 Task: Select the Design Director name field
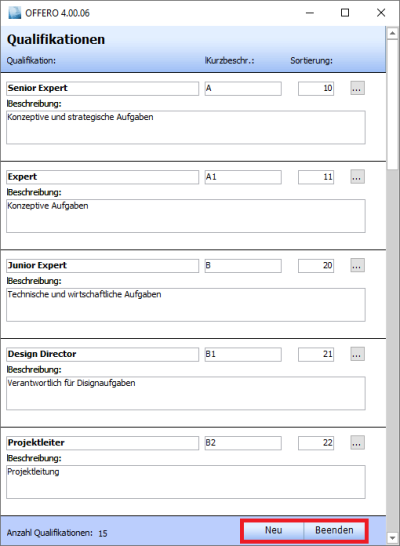pos(102,354)
